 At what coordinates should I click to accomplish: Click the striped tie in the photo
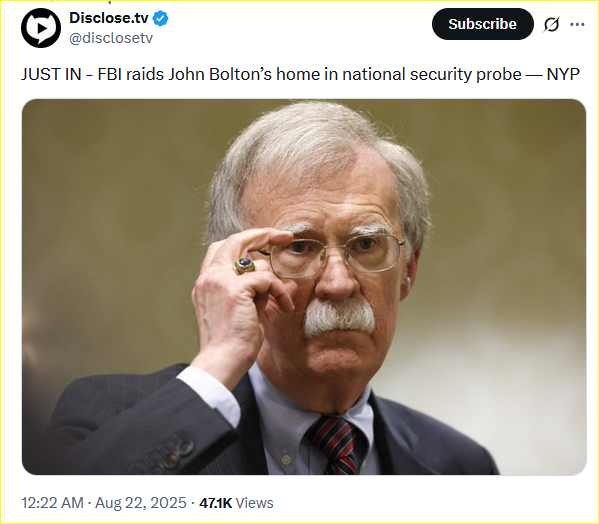coord(336,445)
